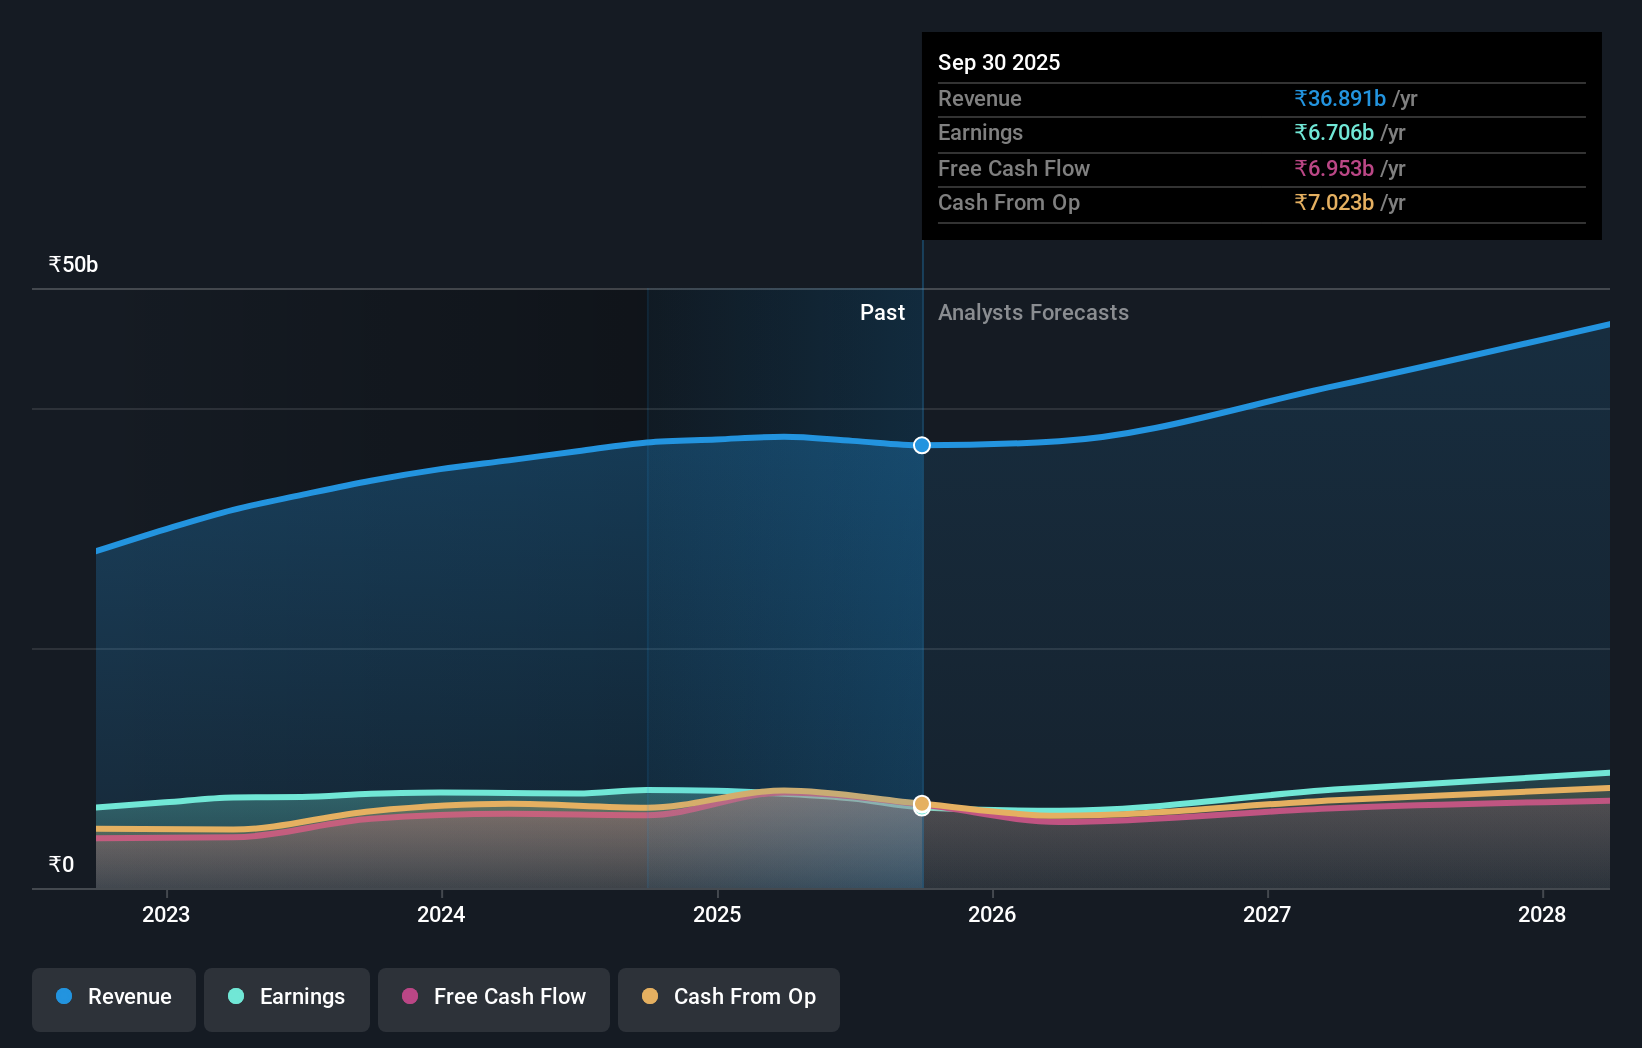Select the Revenue data point marker on the chart
The height and width of the screenshot is (1048, 1642).
pos(921,446)
